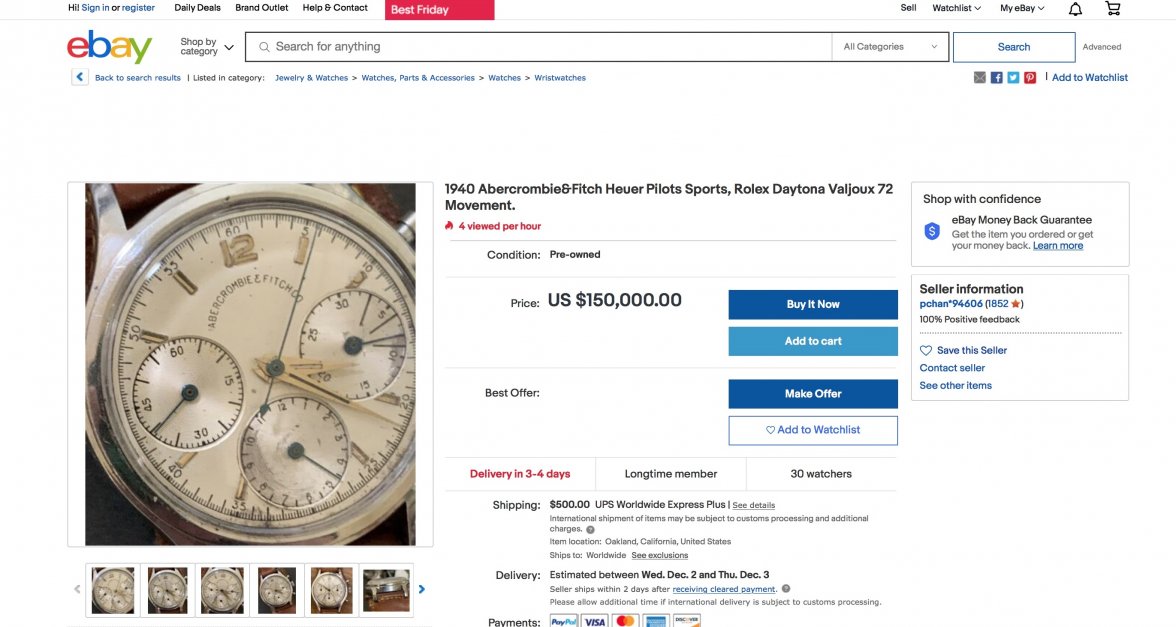Open Shop by category menu
The width and height of the screenshot is (1176, 627).
pos(207,47)
